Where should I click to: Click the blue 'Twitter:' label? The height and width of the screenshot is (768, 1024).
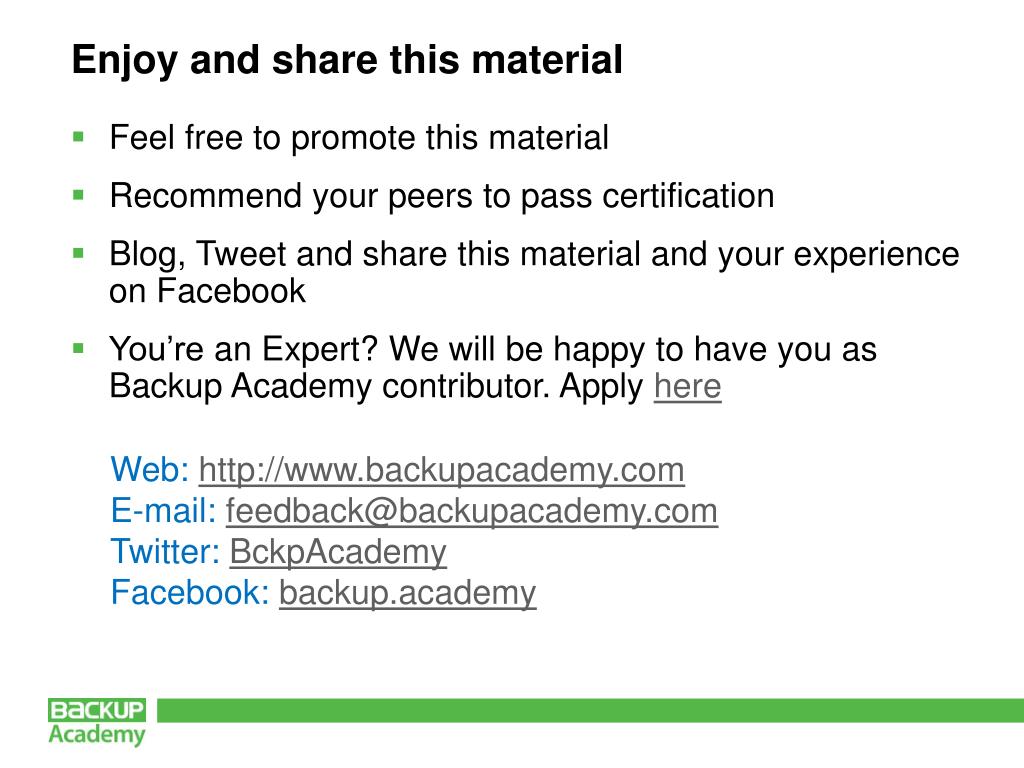pos(165,552)
